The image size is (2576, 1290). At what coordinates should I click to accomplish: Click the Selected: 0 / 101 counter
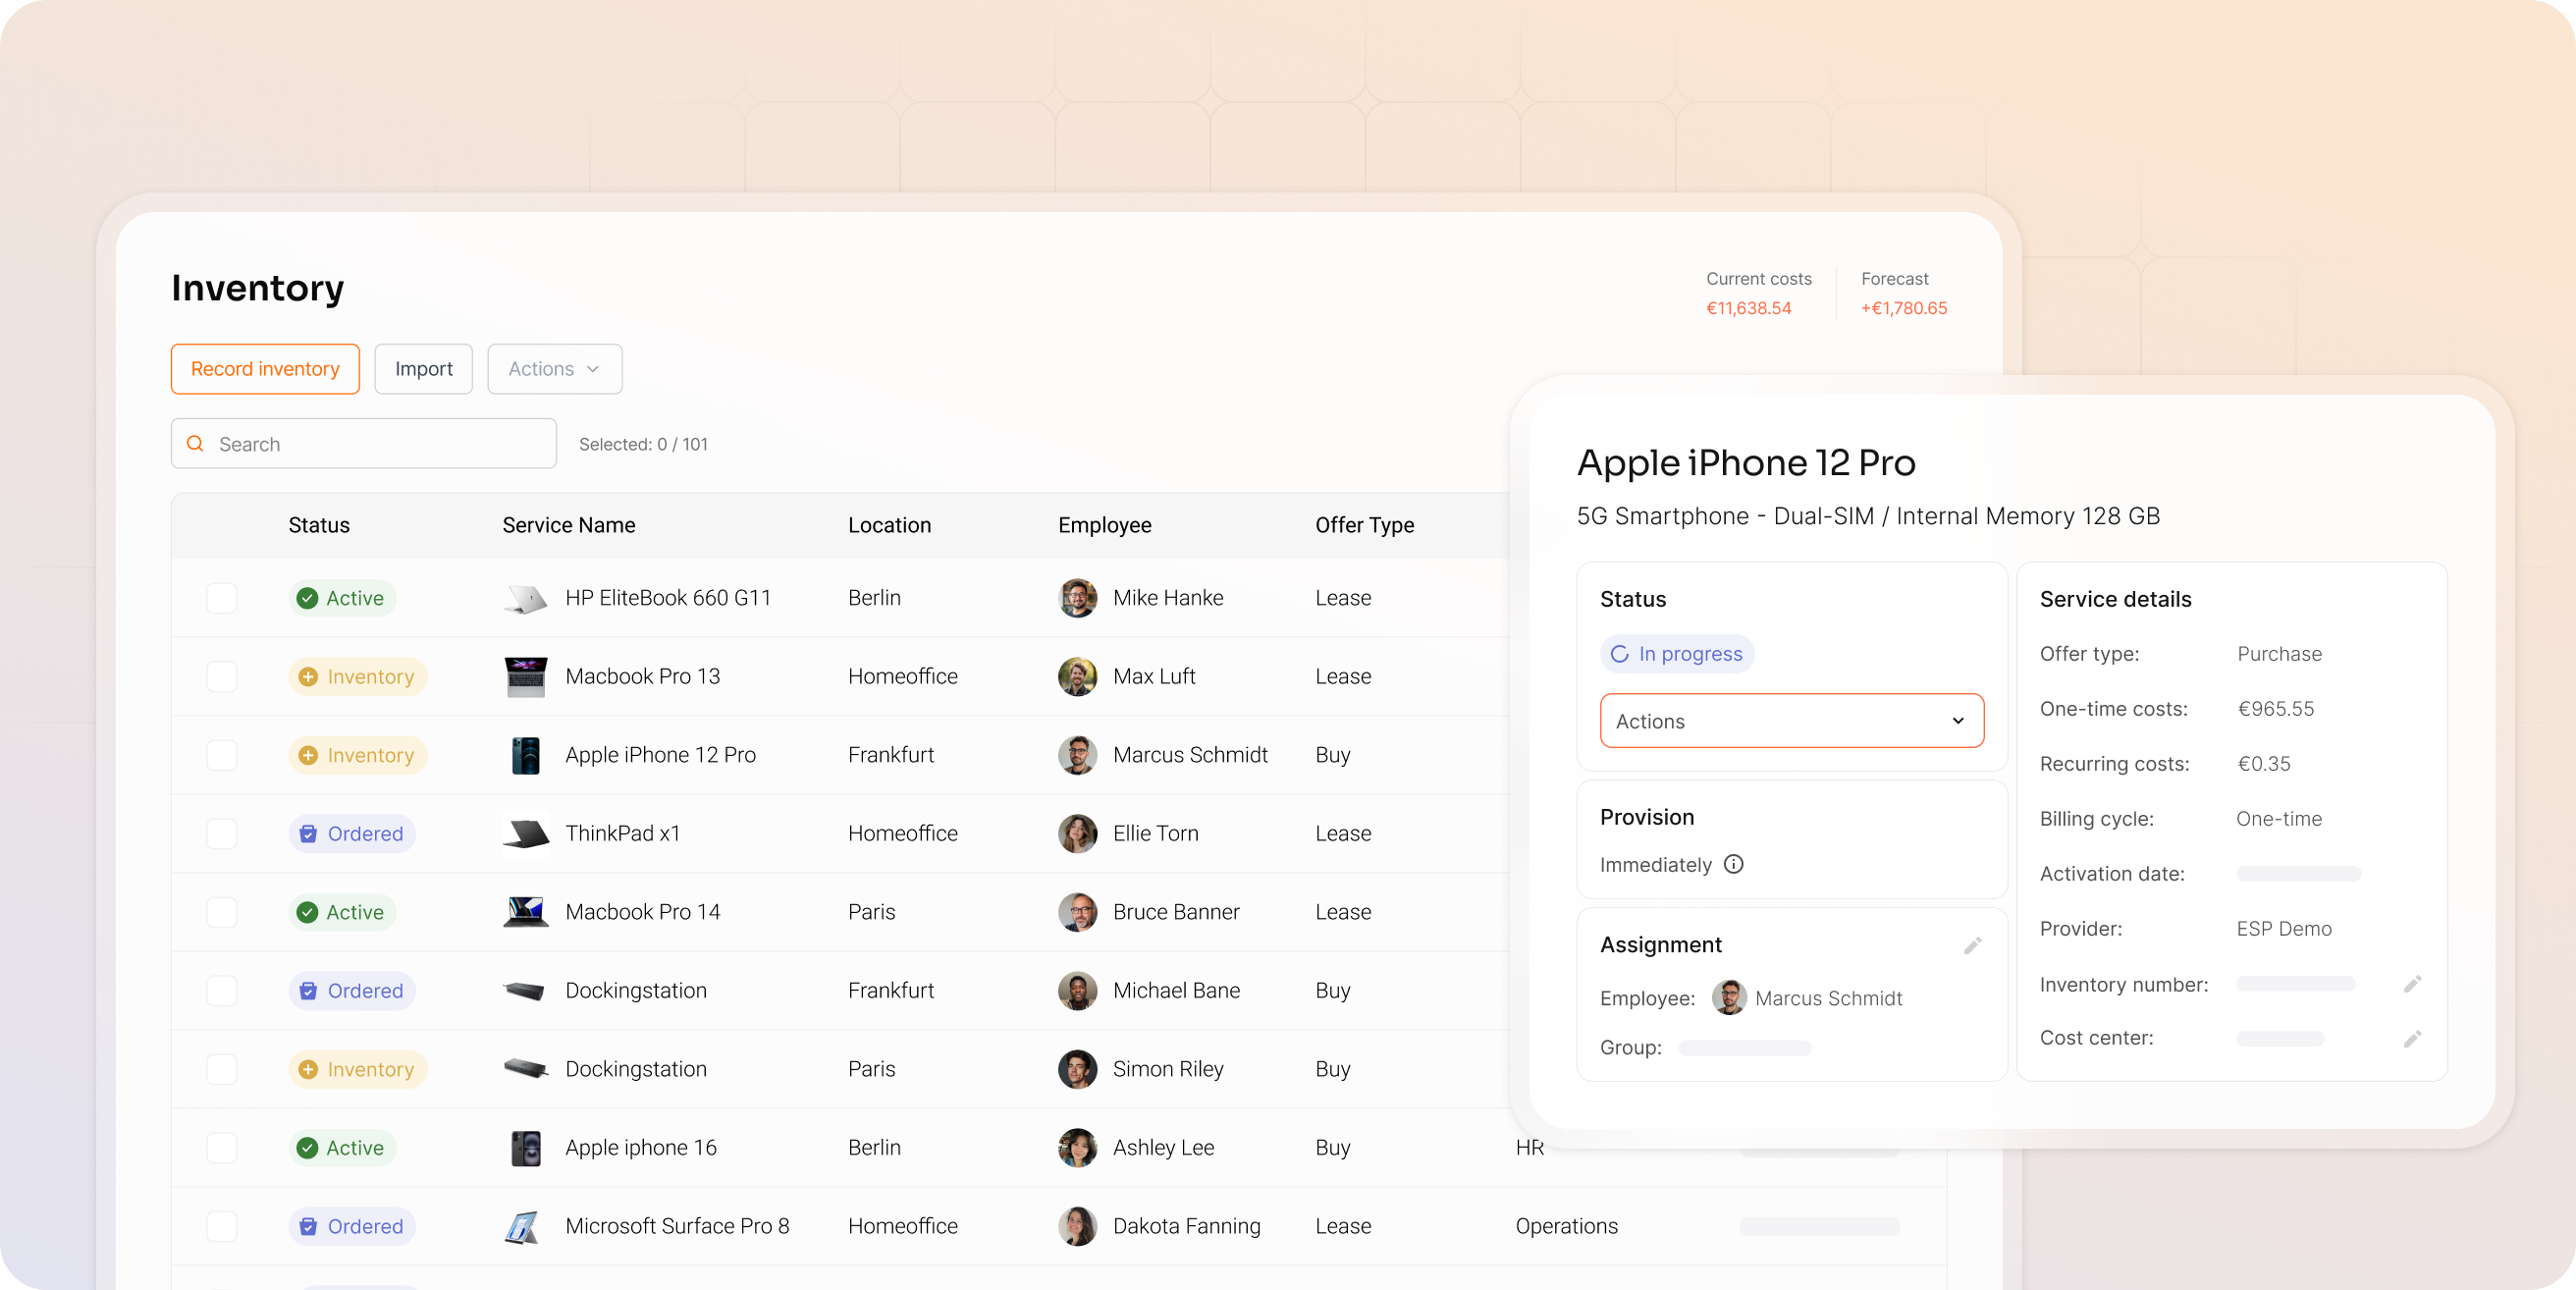[643, 444]
